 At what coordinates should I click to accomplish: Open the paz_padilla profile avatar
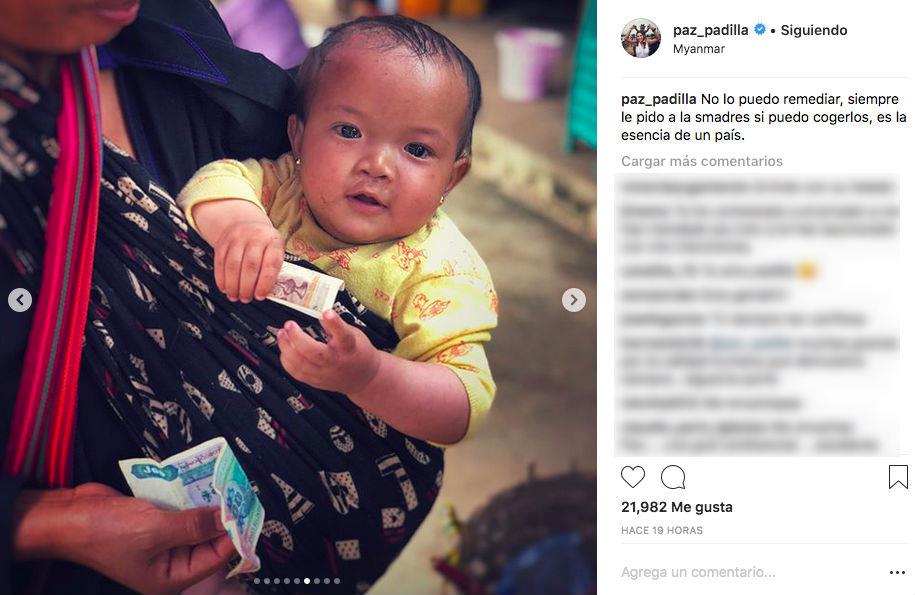click(641, 38)
